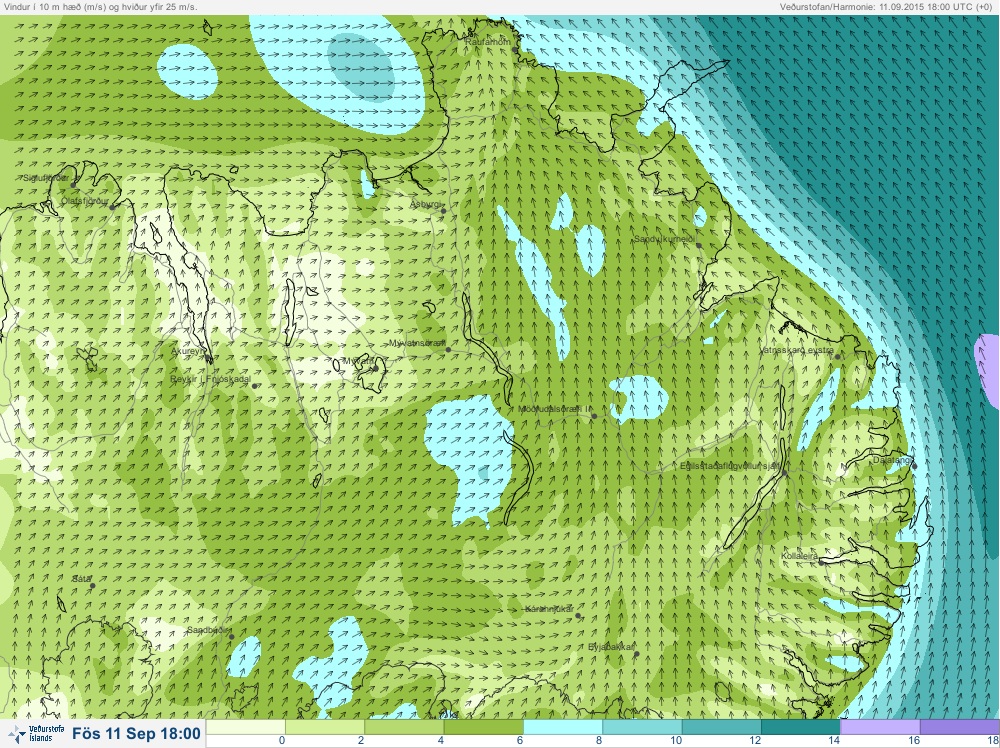Click the Eyjabakkar station label
Image resolution: width=1000 pixels, height=748 pixels.
point(611,647)
